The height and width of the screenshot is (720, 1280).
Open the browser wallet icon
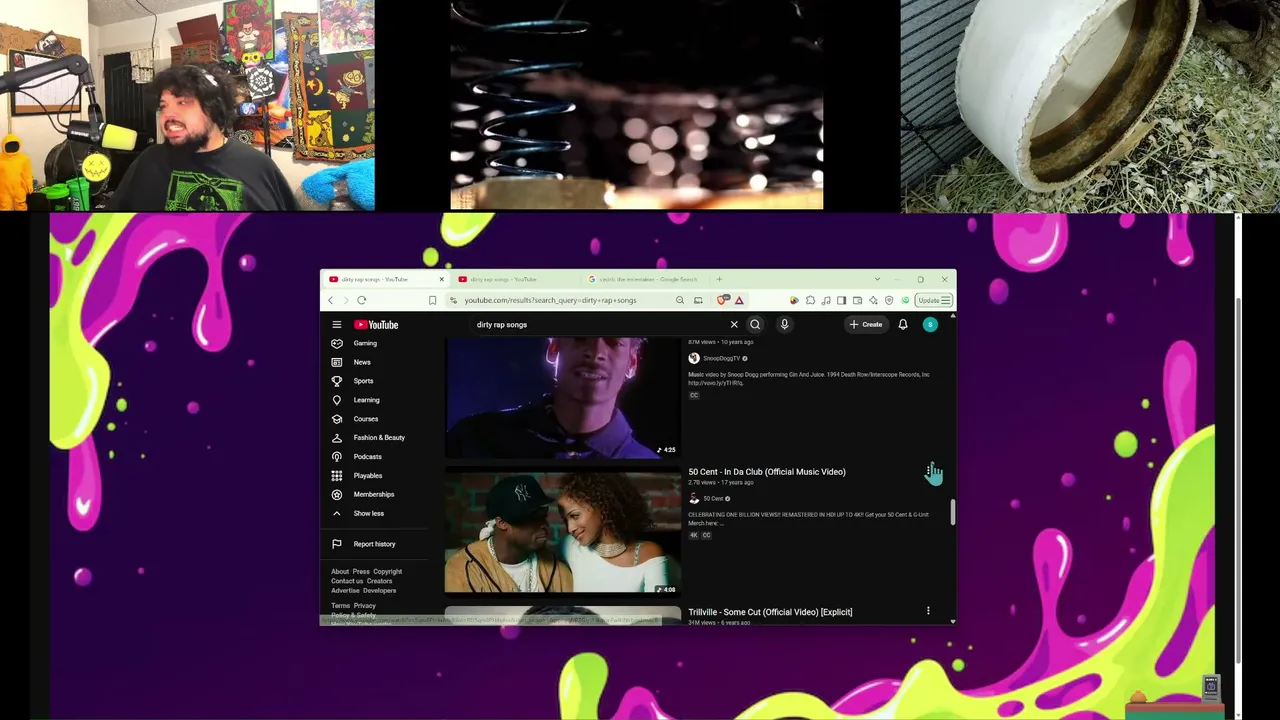(x=857, y=300)
